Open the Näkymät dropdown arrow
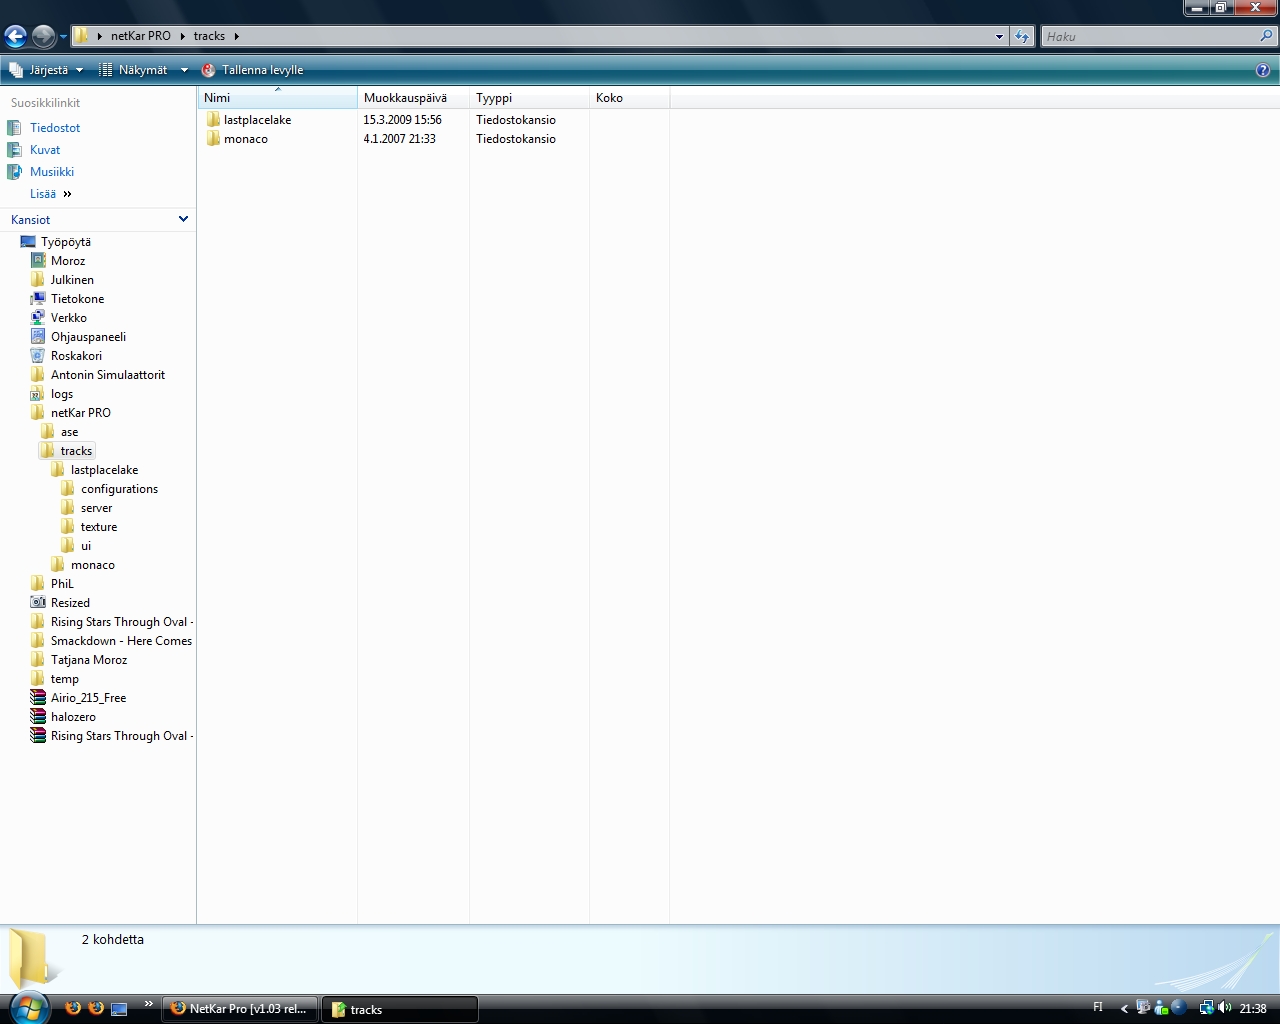This screenshot has width=1280, height=1024. pyautogui.click(x=184, y=70)
